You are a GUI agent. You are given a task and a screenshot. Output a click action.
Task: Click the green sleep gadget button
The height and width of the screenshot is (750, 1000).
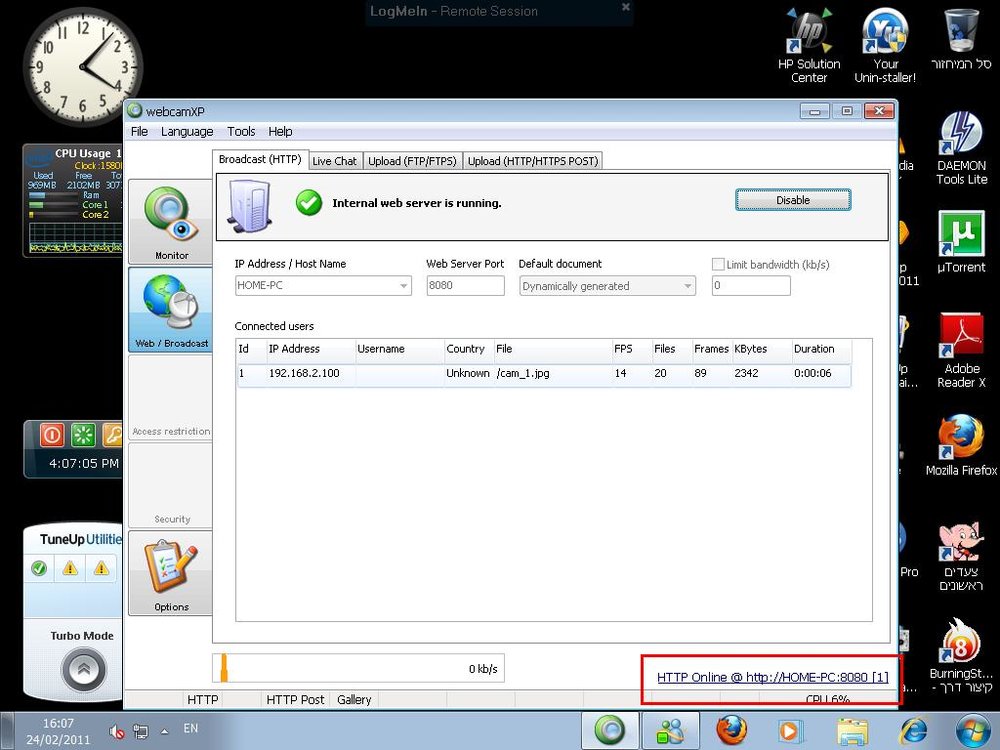[x=83, y=435]
